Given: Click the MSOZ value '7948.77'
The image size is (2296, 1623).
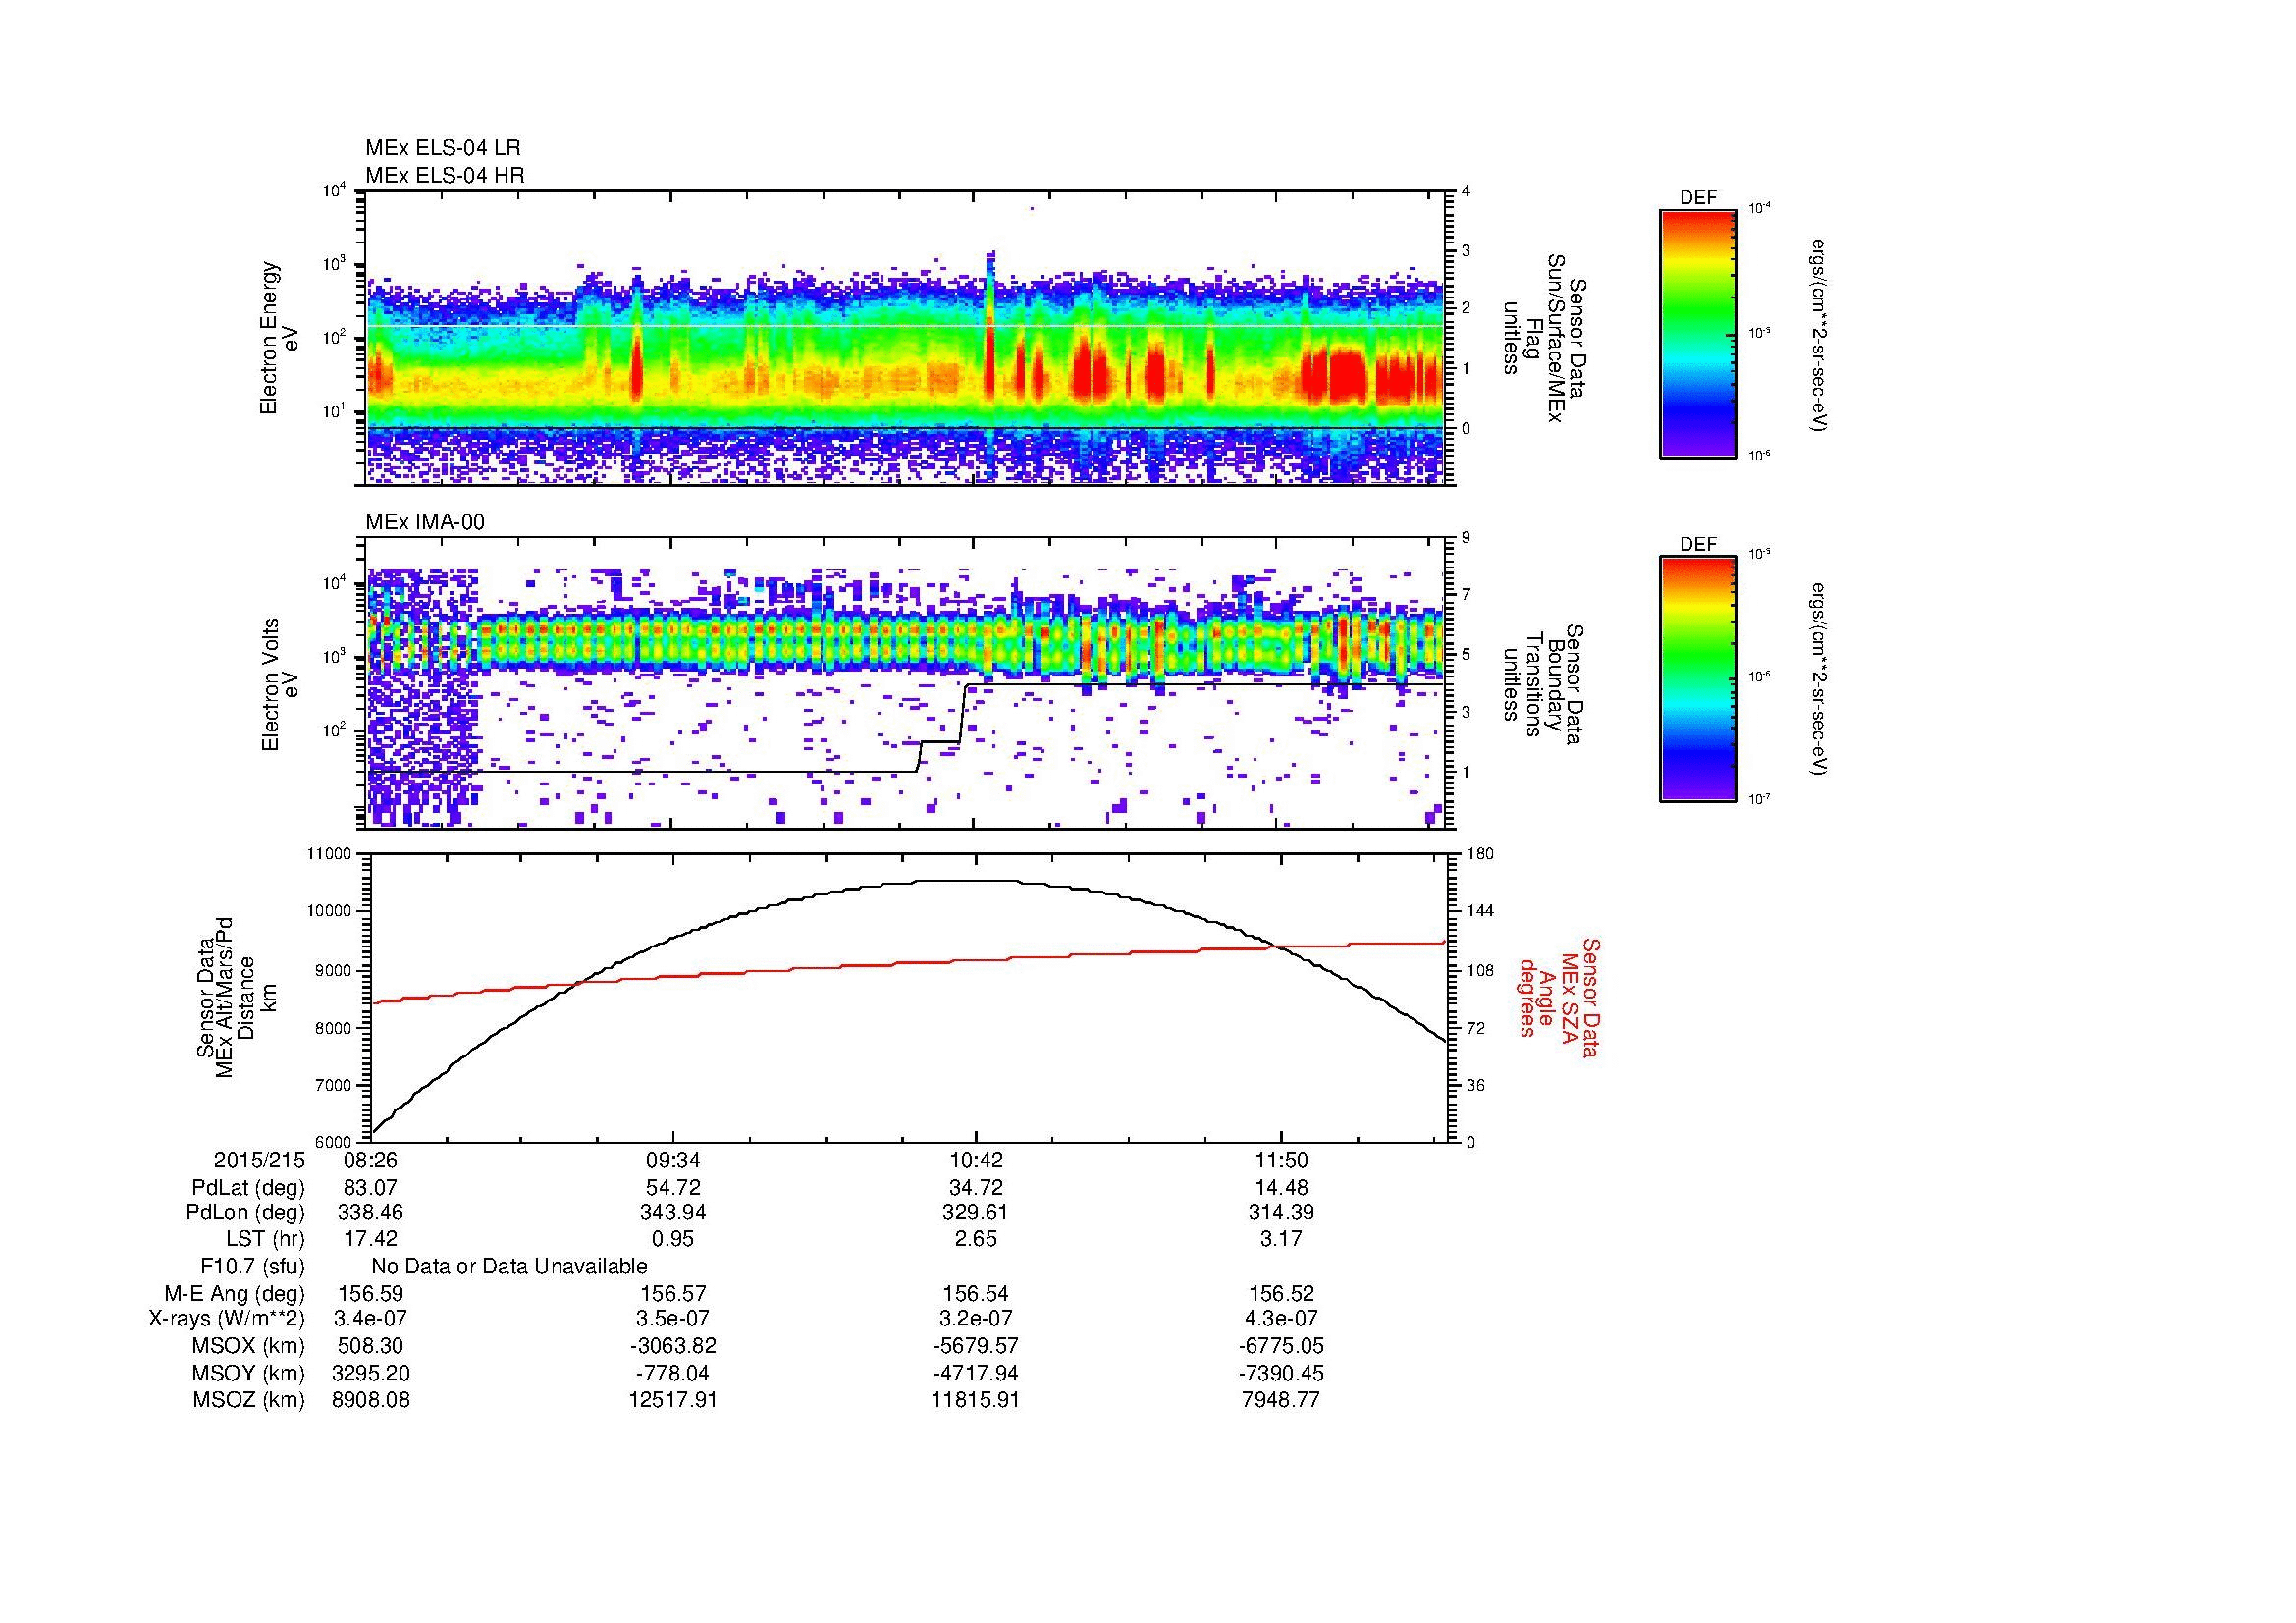Looking at the screenshot, I should tap(1281, 1400).
